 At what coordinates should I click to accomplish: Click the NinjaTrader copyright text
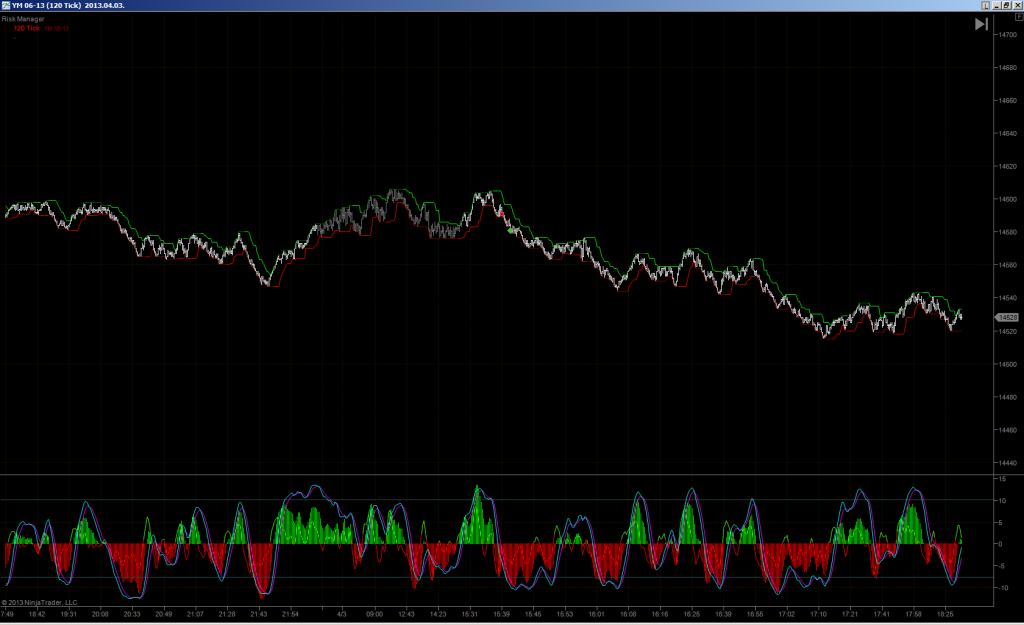[39, 603]
